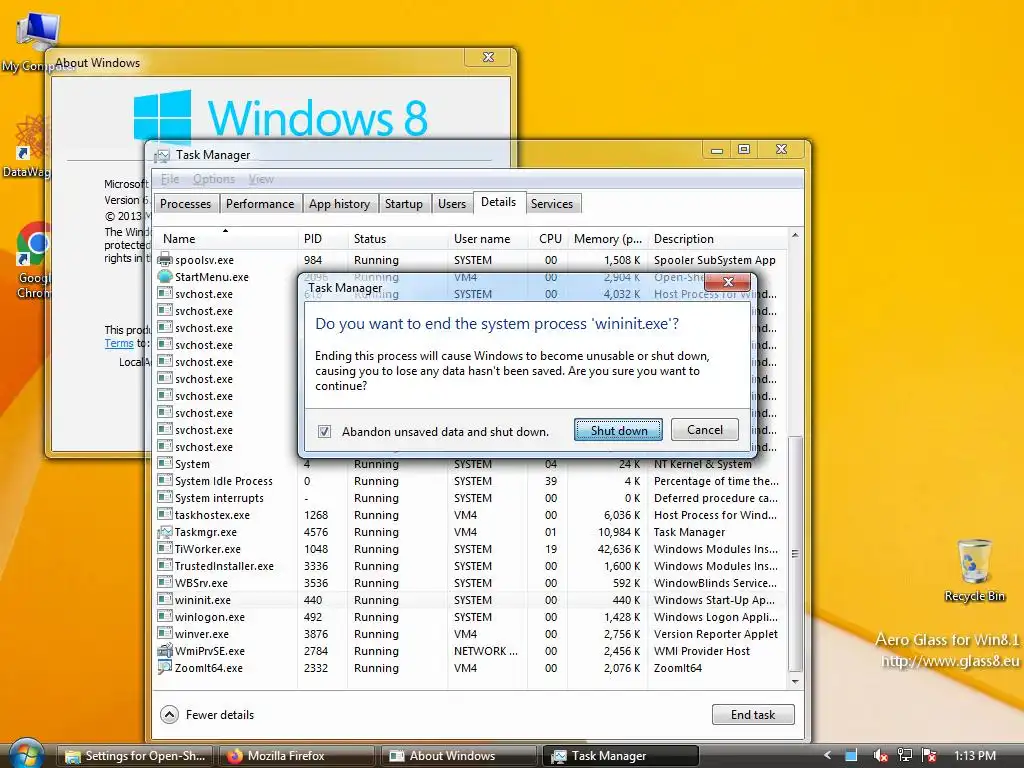This screenshot has height=768, width=1024.
Task: Click the System interrupts row icon
Action: pos(165,498)
